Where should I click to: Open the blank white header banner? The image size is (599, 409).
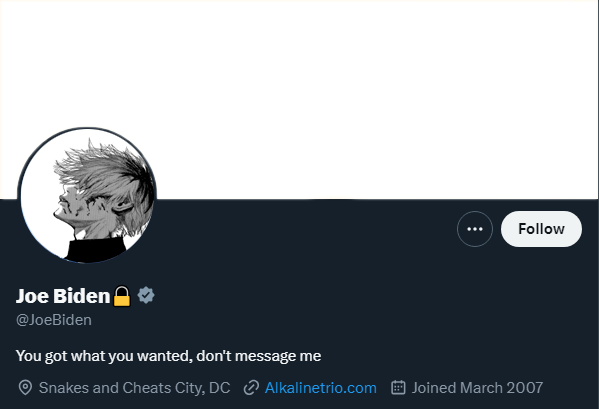[300, 99]
